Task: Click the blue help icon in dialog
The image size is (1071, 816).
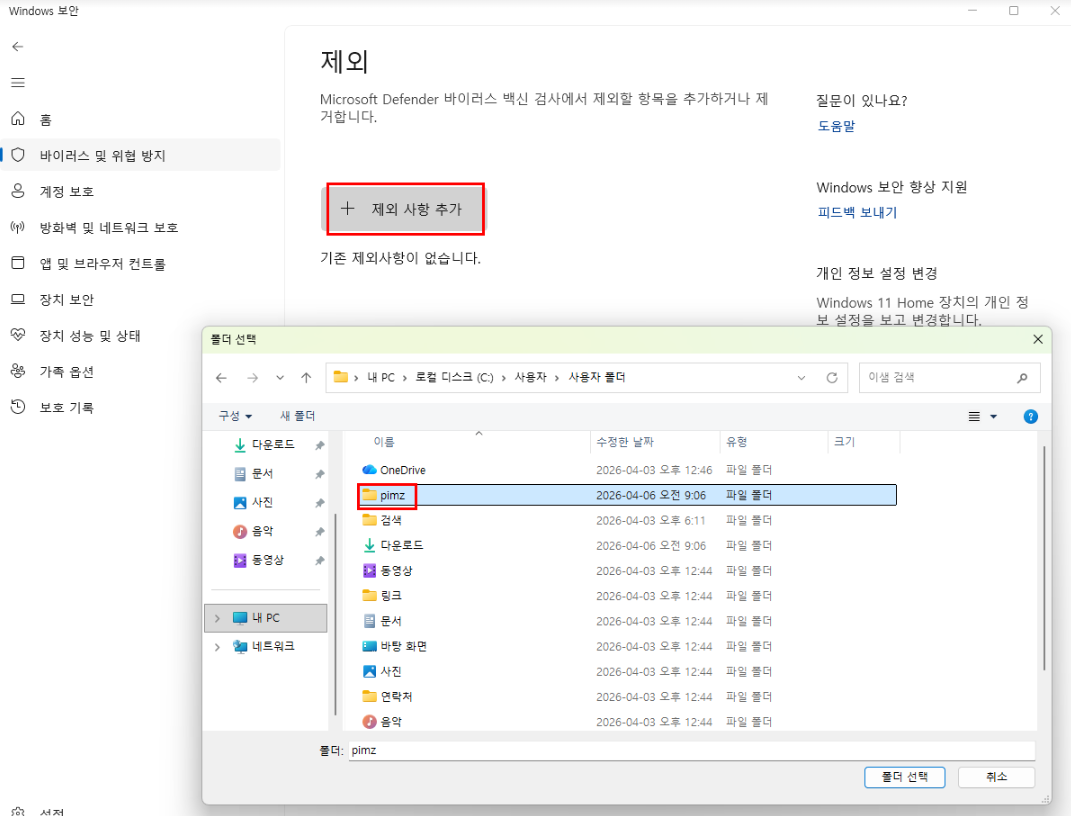Action: pos(1030,417)
